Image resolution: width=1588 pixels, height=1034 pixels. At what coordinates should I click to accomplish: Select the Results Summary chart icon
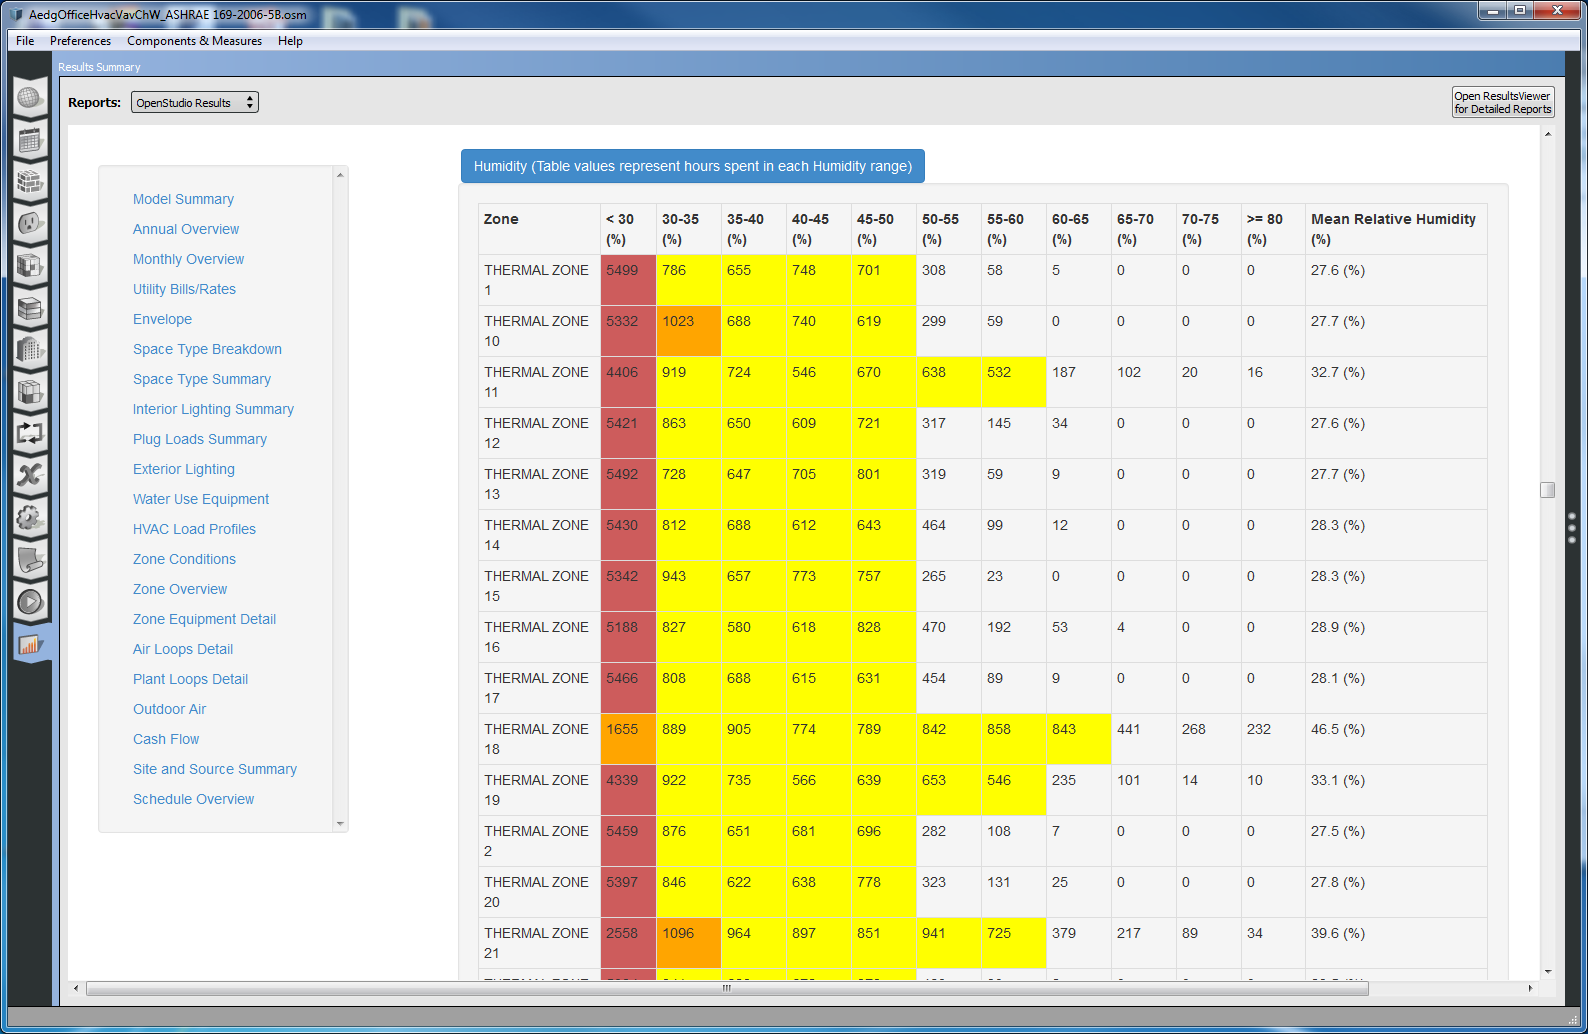(x=30, y=644)
